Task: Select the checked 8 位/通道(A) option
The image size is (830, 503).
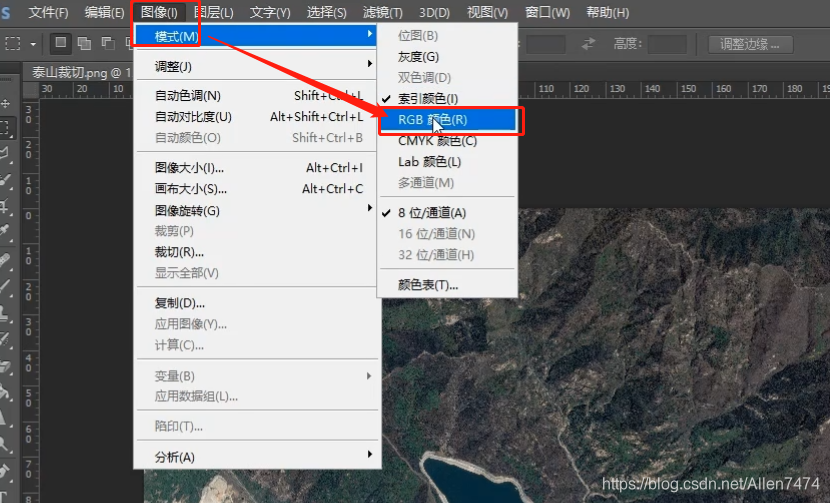Action: point(431,213)
